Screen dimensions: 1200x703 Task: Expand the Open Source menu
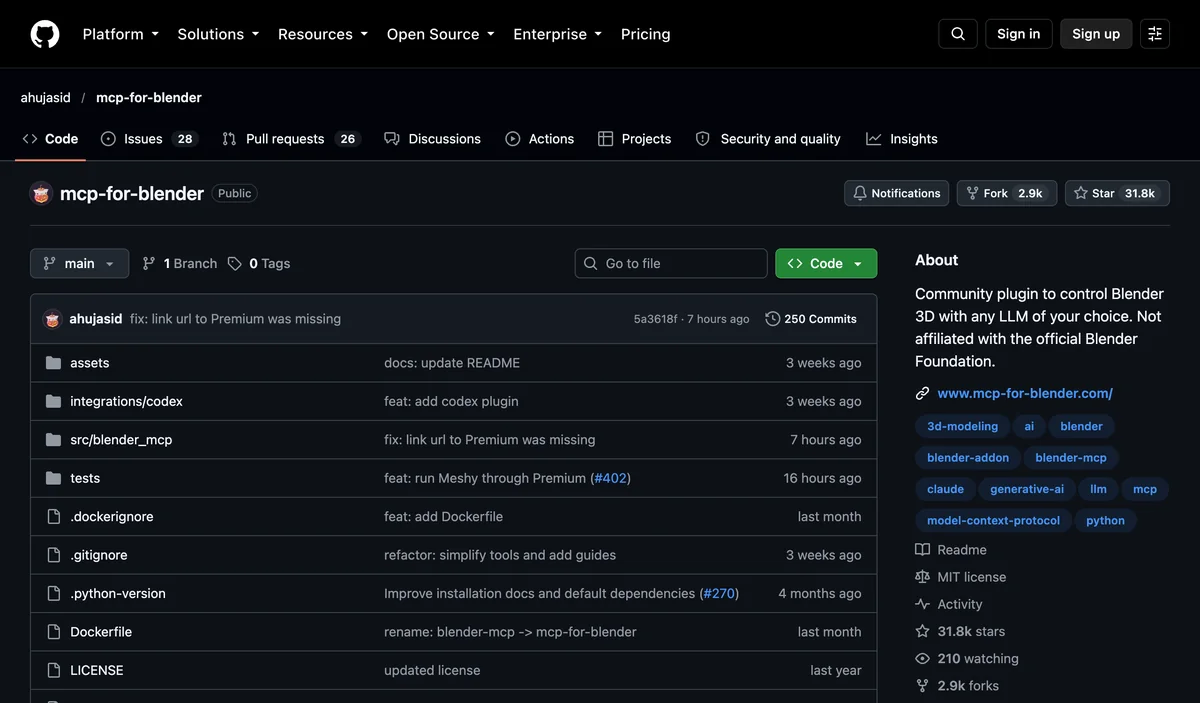point(441,34)
